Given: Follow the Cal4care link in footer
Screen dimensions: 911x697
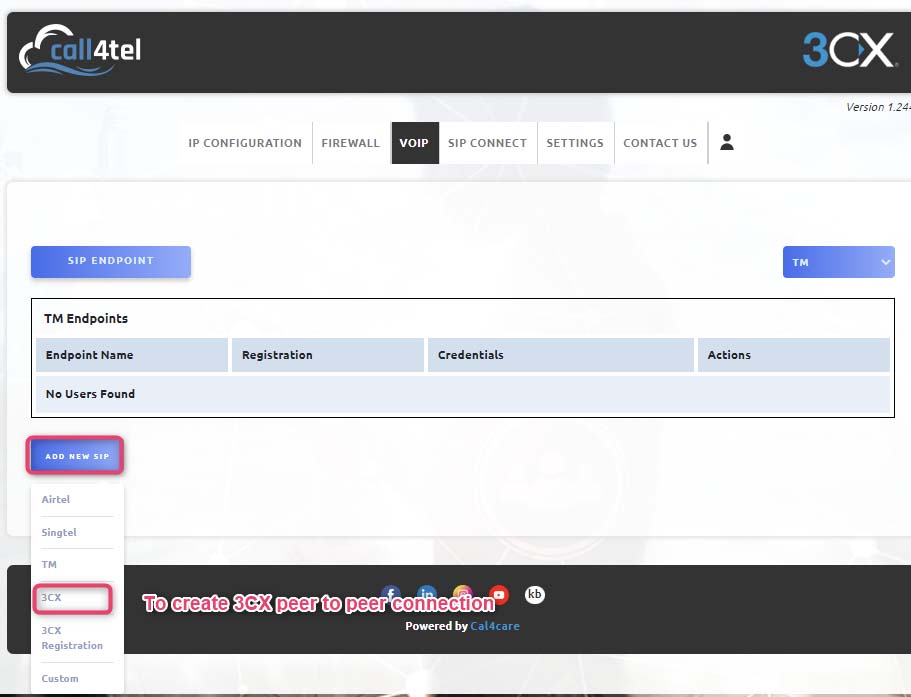Looking at the screenshot, I should (x=495, y=626).
